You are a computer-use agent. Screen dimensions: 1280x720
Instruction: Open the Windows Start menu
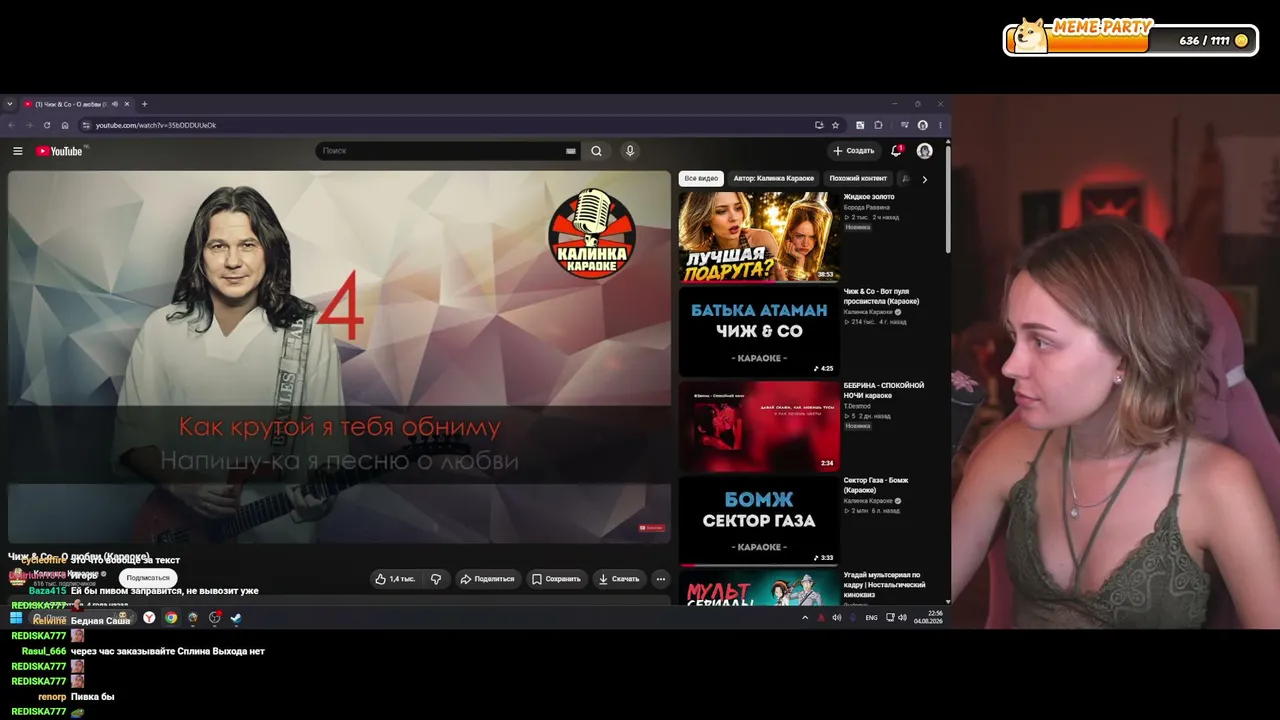coord(16,618)
